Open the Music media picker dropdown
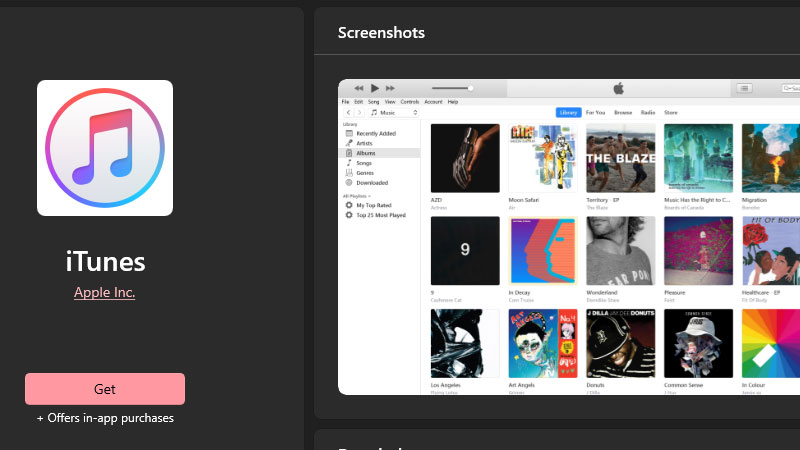 (393, 113)
